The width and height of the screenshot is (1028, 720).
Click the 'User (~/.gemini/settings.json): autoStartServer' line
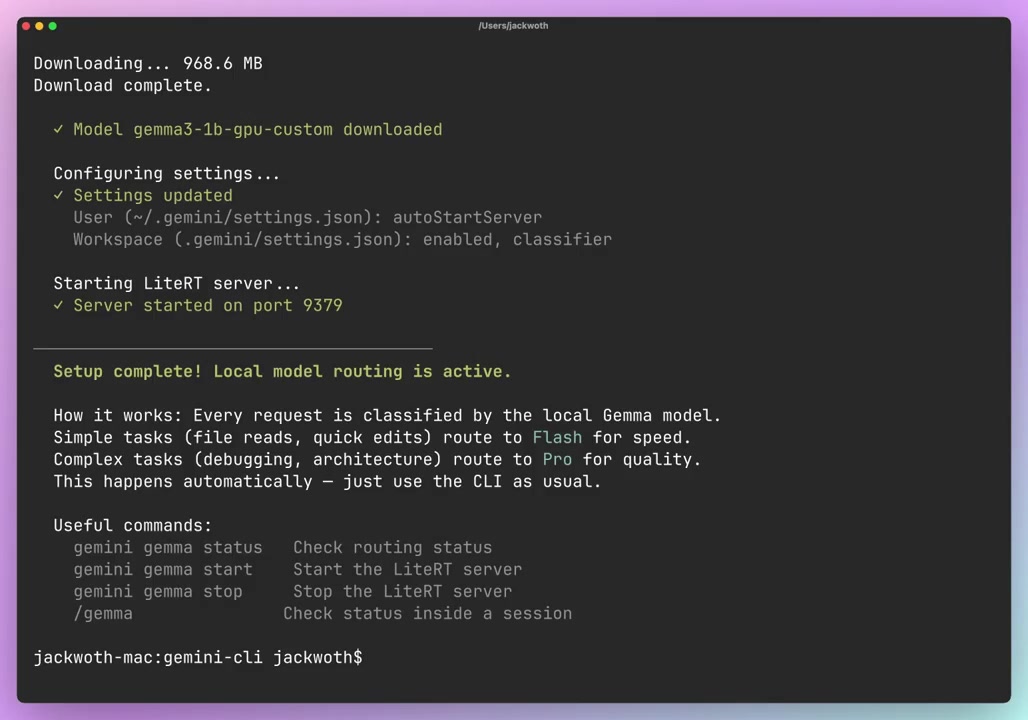307,218
